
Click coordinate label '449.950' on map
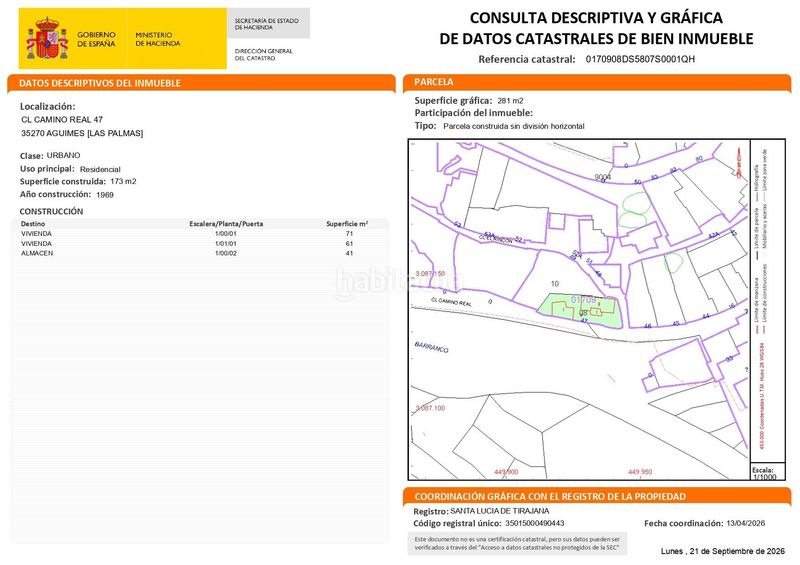pos(640,472)
